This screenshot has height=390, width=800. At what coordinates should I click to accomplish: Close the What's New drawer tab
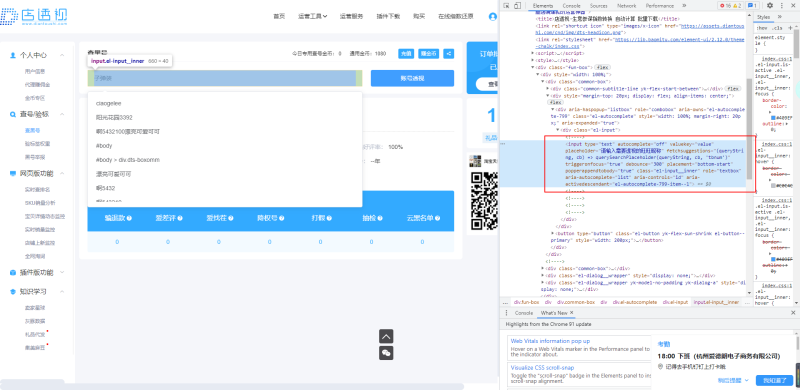pos(571,312)
